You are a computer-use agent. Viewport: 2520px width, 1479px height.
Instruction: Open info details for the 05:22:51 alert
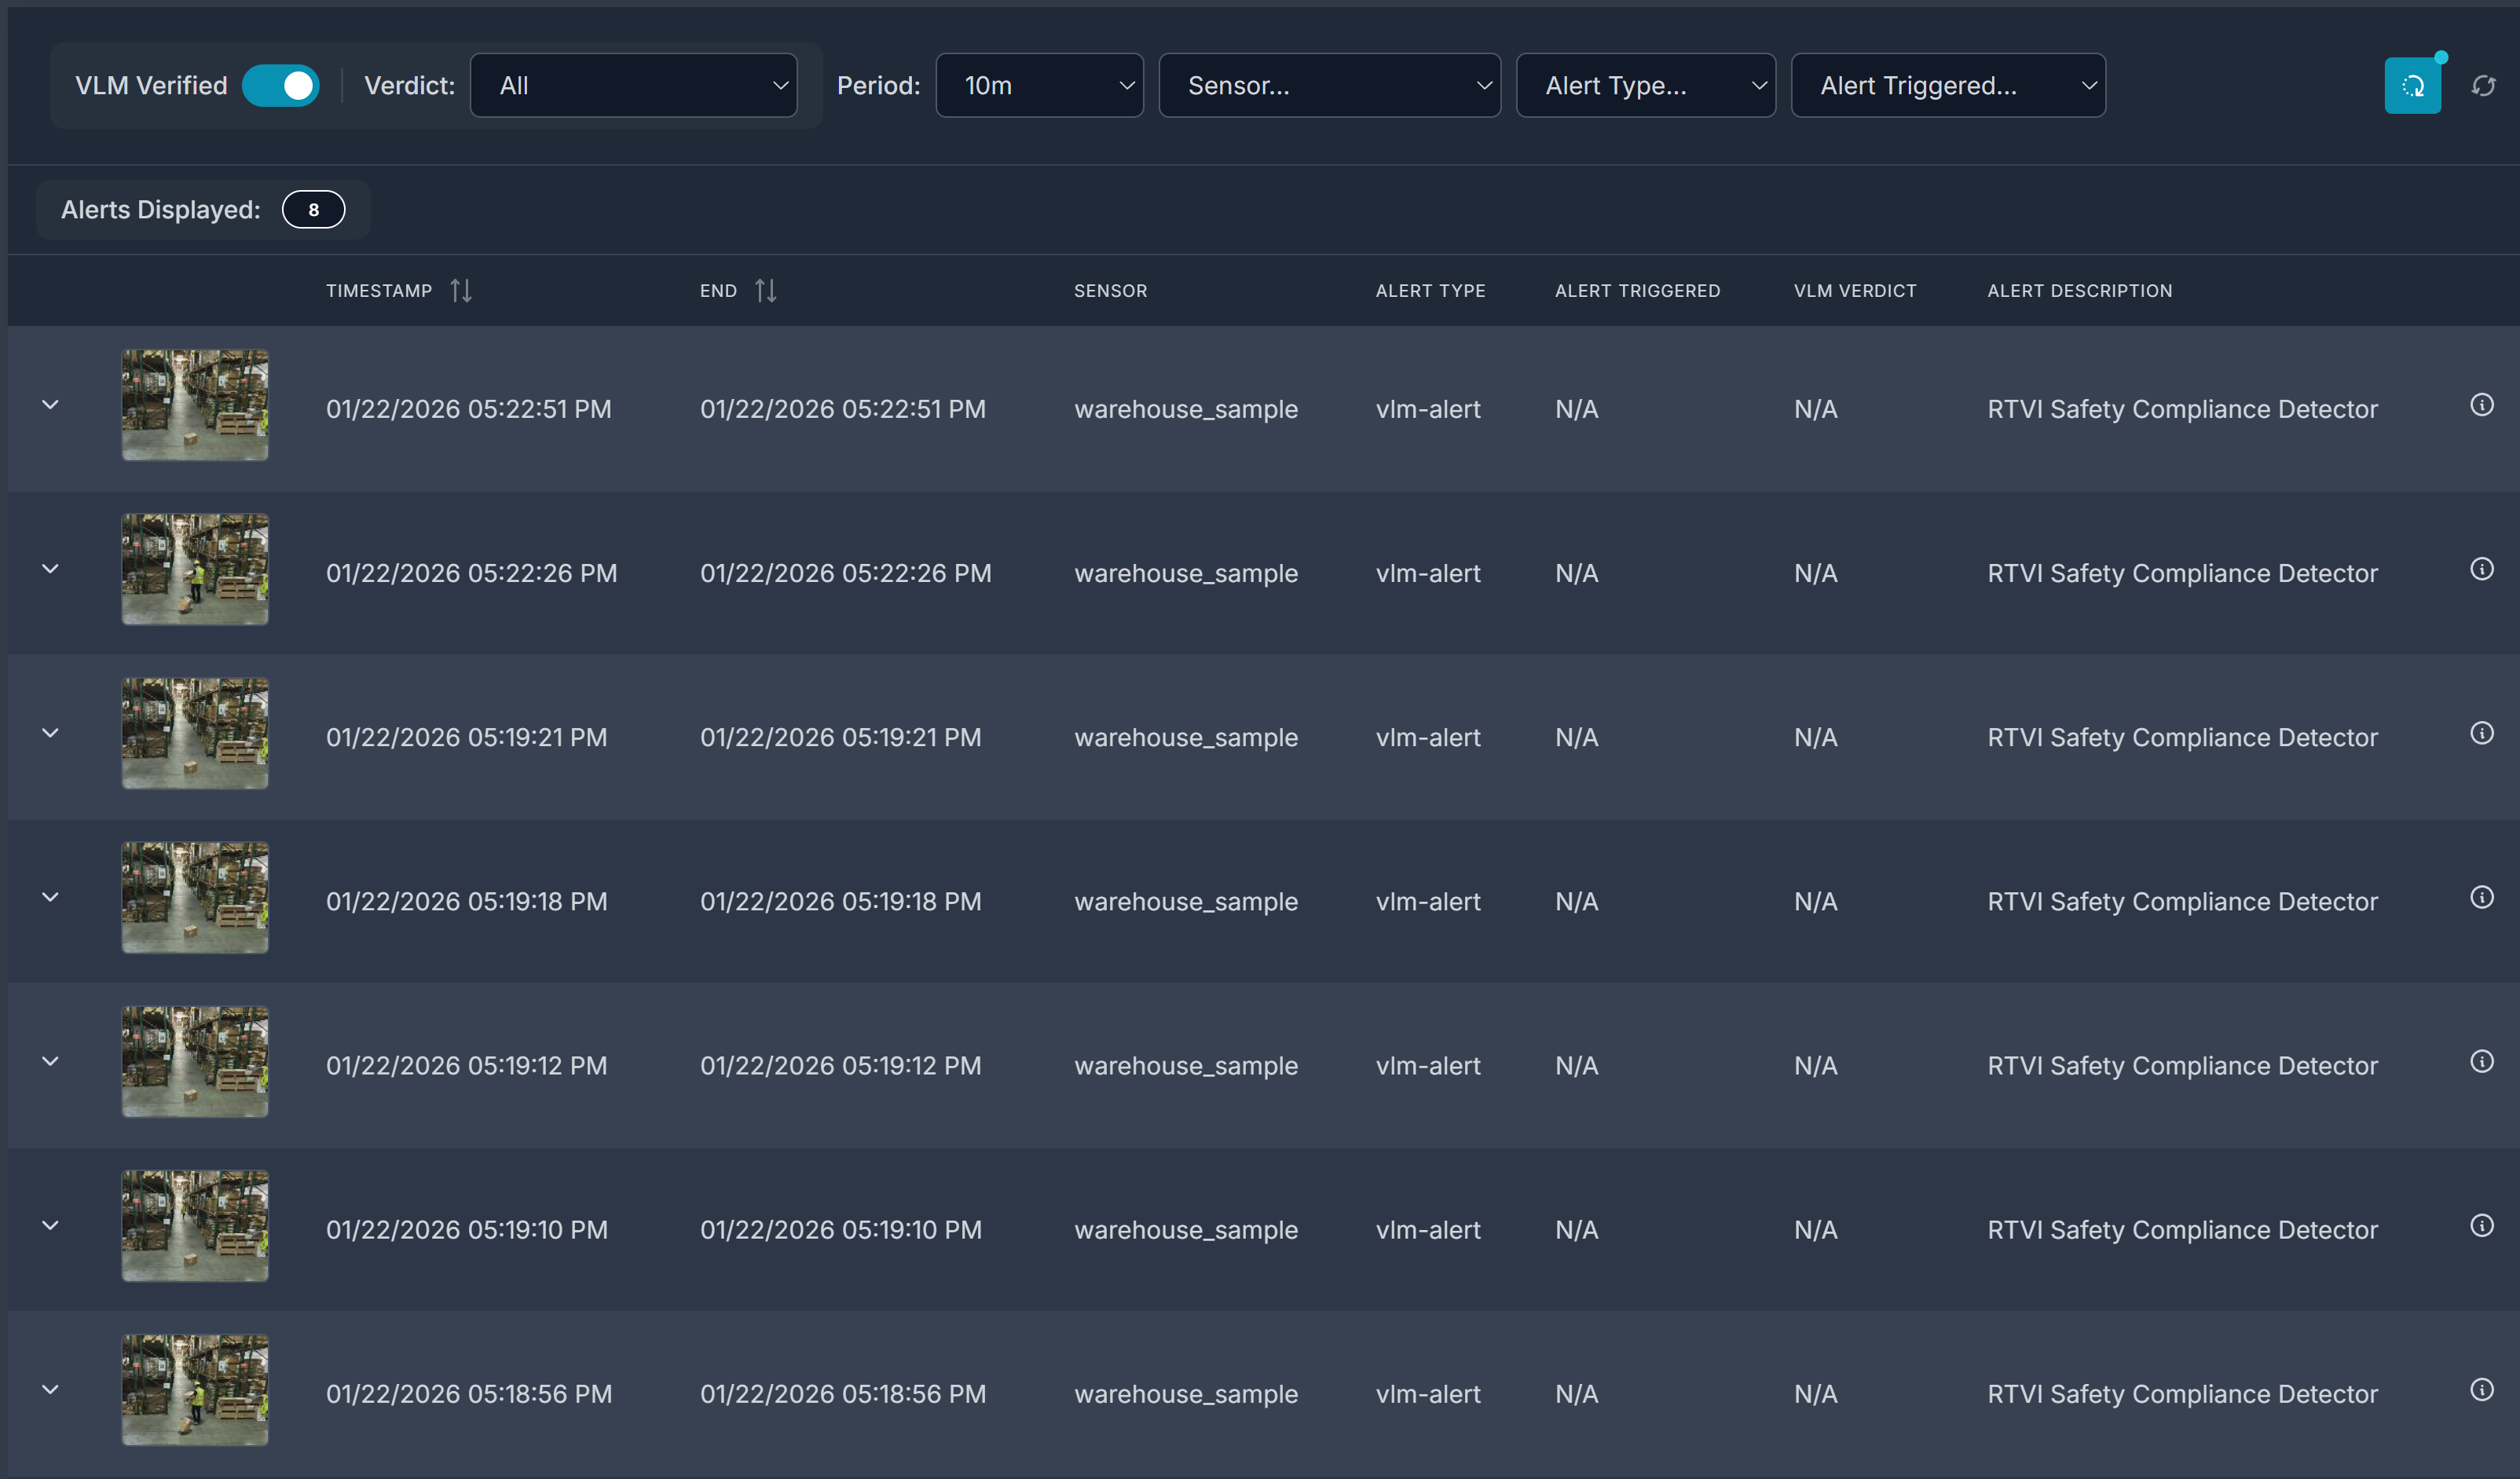(x=2483, y=404)
